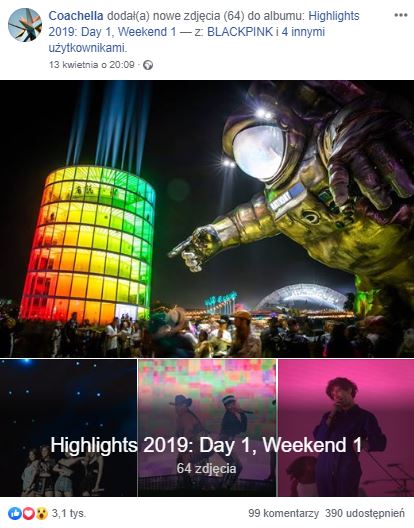
Task: Open the large astronaut and rainbow tower photo
Action: (207, 219)
